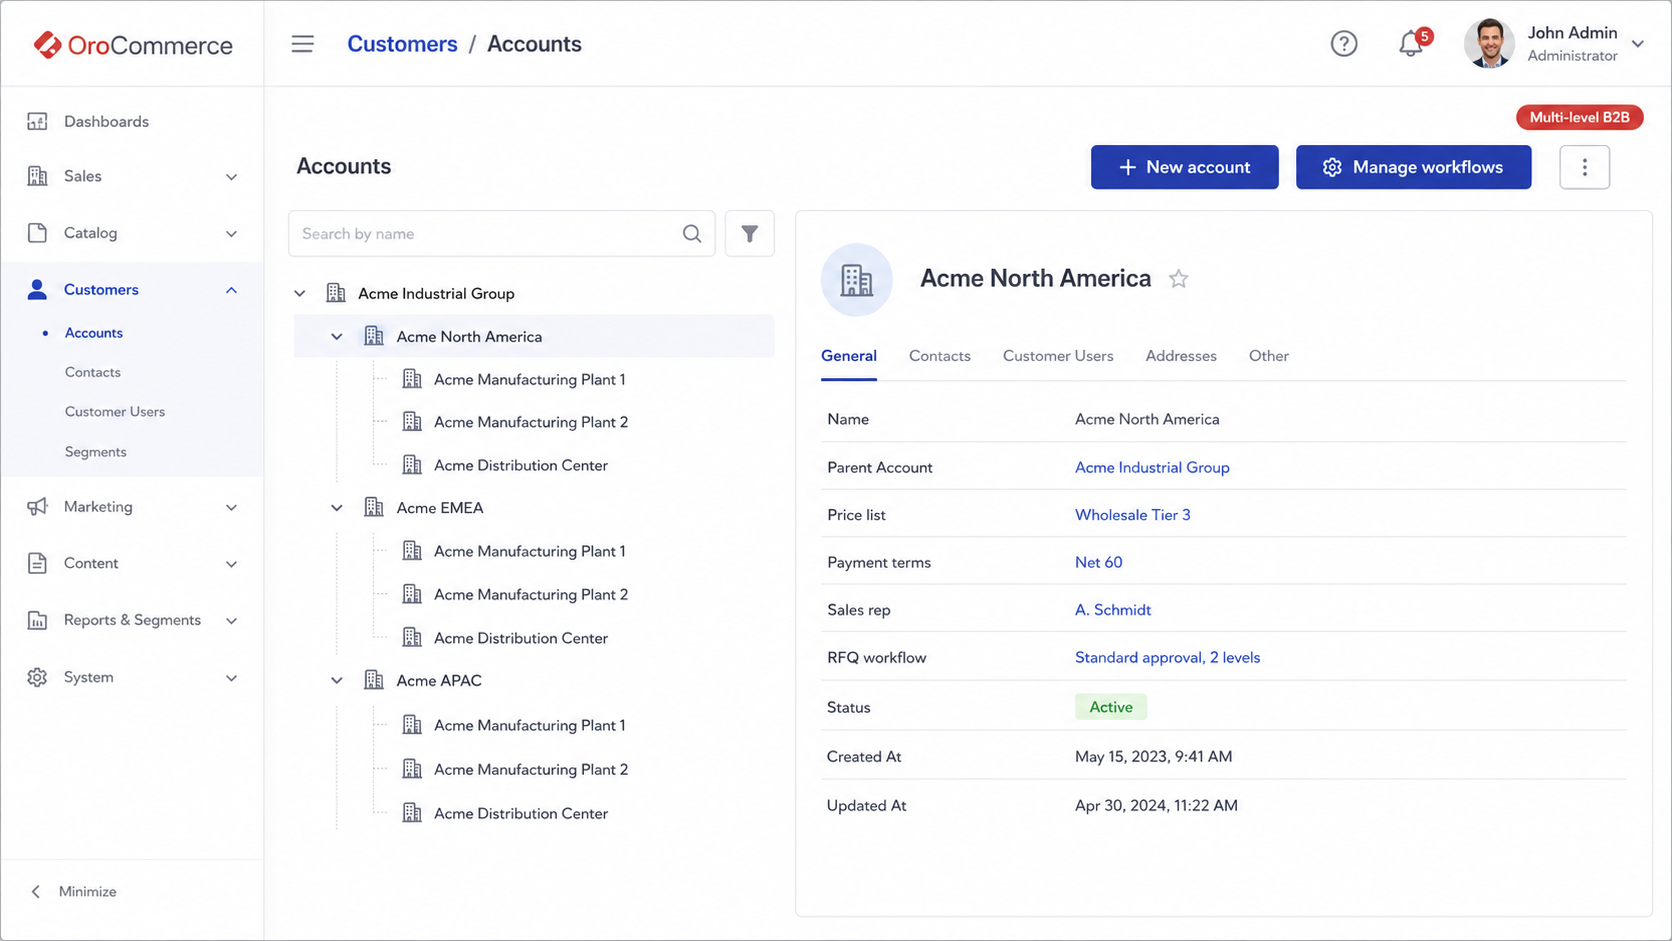
Task: Collapse the Acme EMEA tree node
Action: click(337, 508)
